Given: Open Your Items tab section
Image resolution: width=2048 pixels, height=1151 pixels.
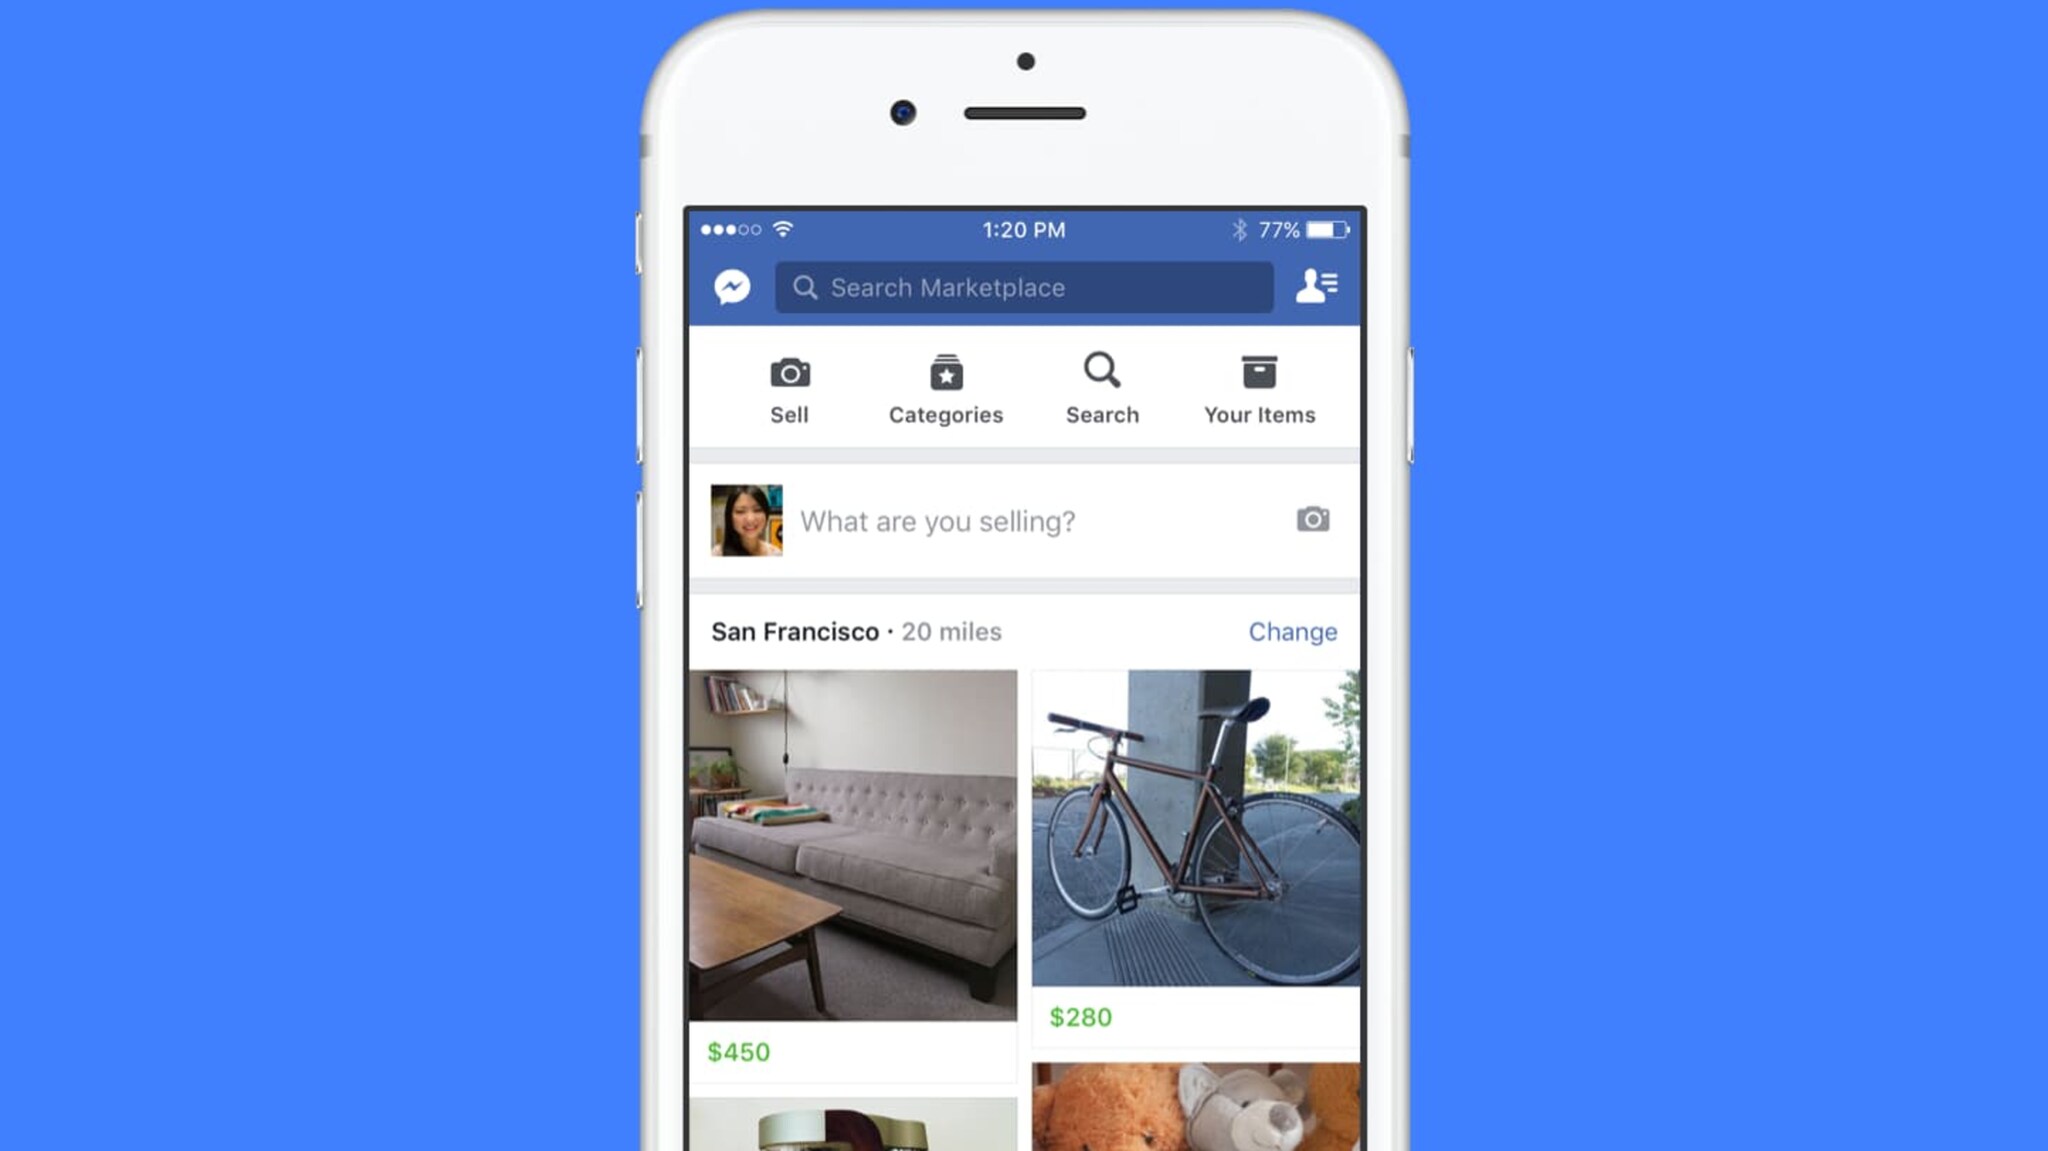Looking at the screenshot, I should (x=1259, y=388).
